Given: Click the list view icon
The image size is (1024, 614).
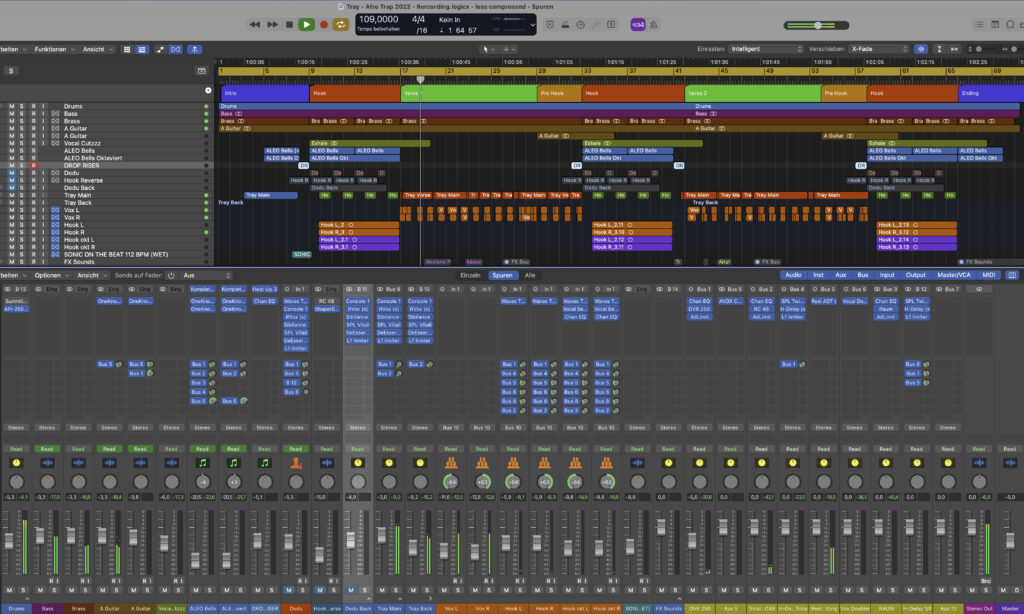Looking at the screenshot, I should pos(142,50).
